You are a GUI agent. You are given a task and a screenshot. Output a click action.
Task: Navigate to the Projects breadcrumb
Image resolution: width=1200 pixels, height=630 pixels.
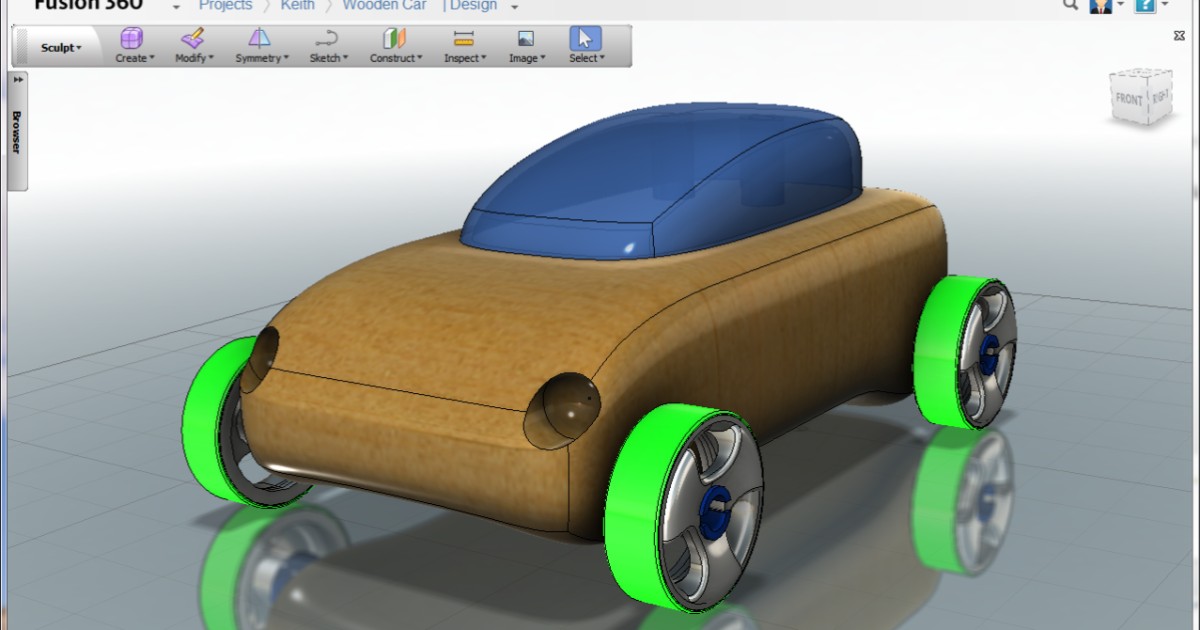pyautogui.click(x=225, y=5)
